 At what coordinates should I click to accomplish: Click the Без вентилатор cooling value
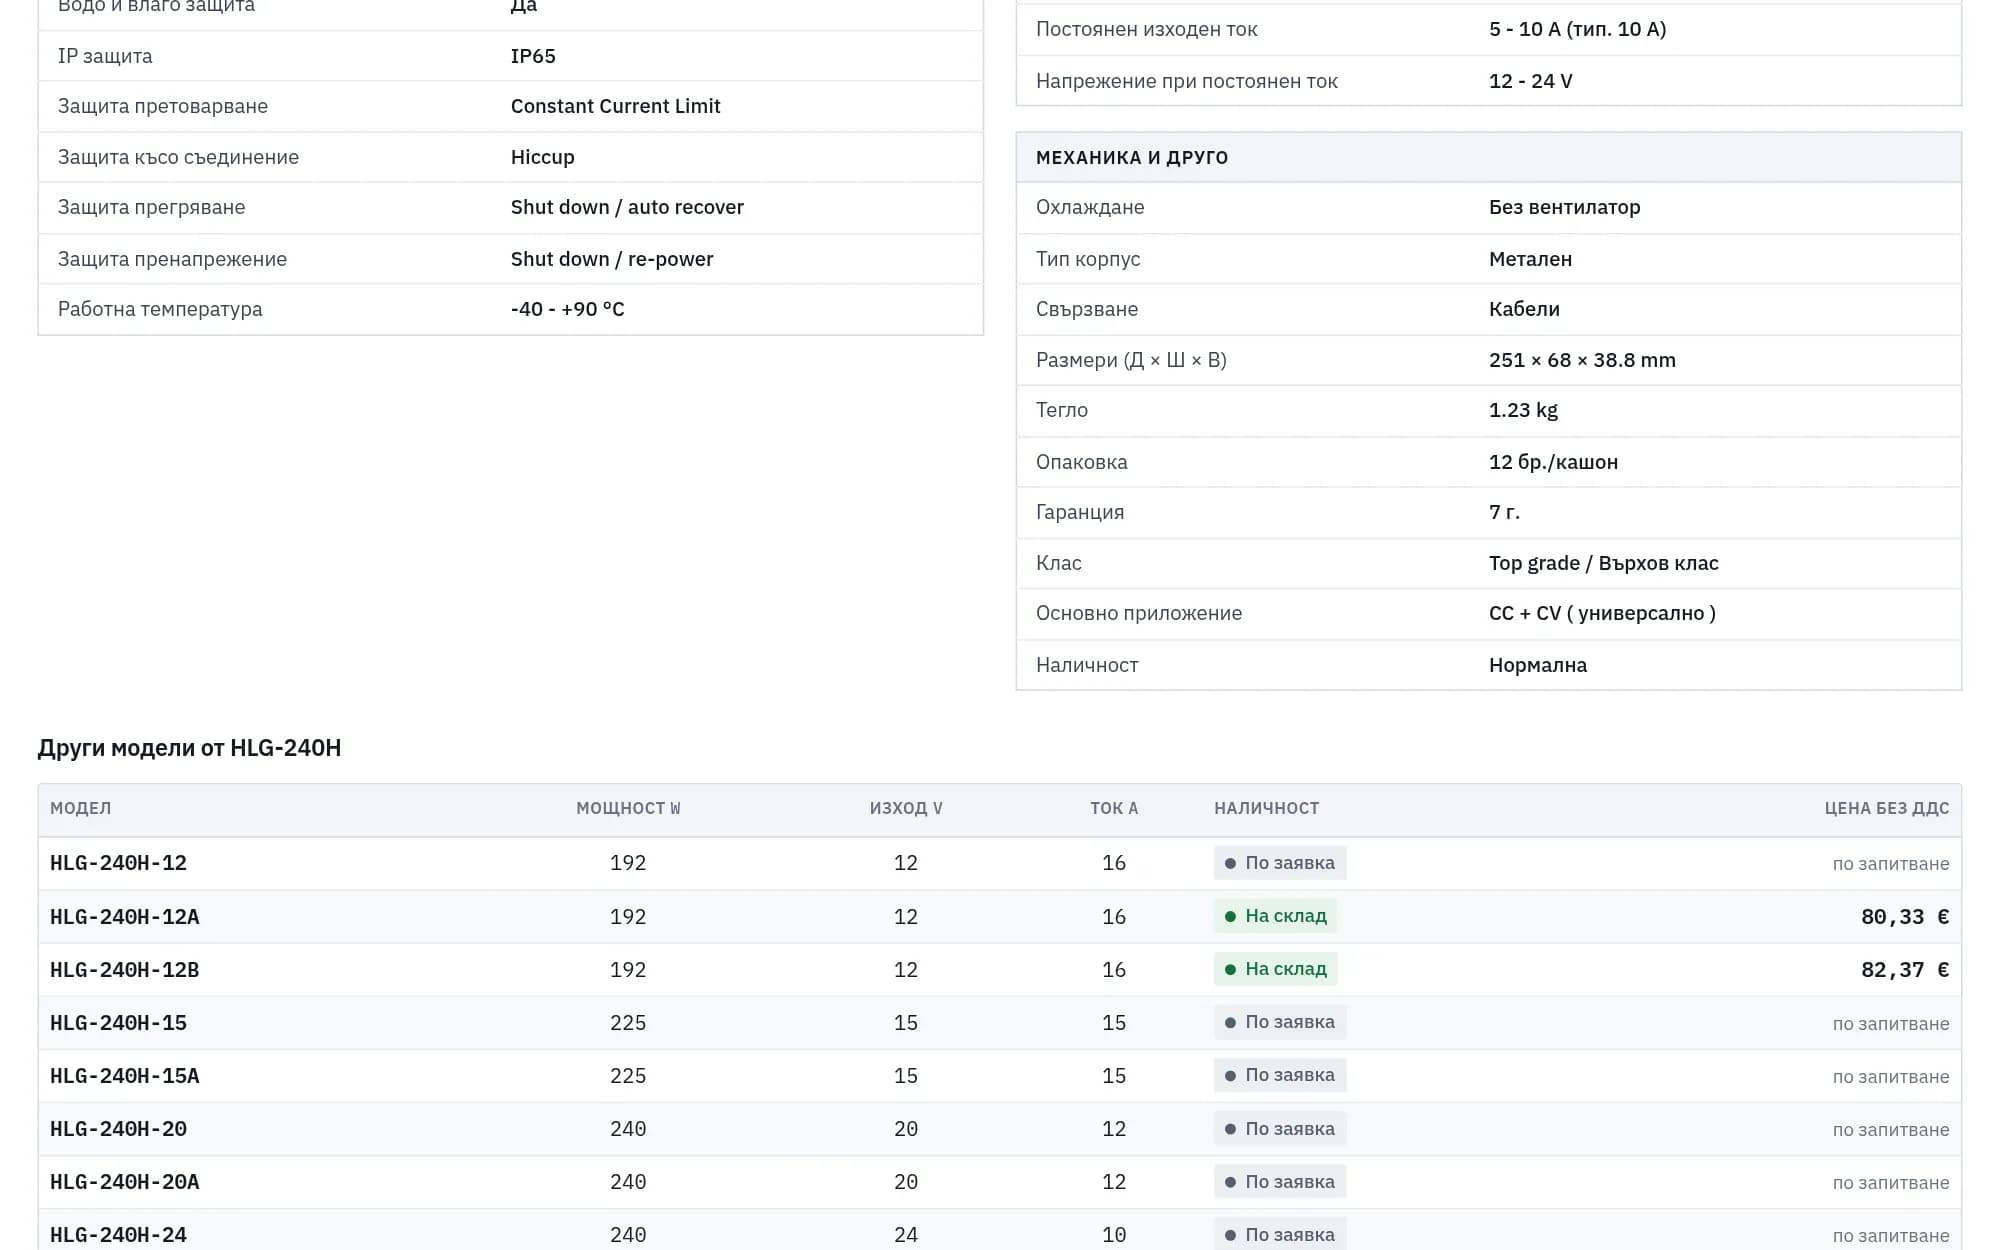coord(1564,207)
